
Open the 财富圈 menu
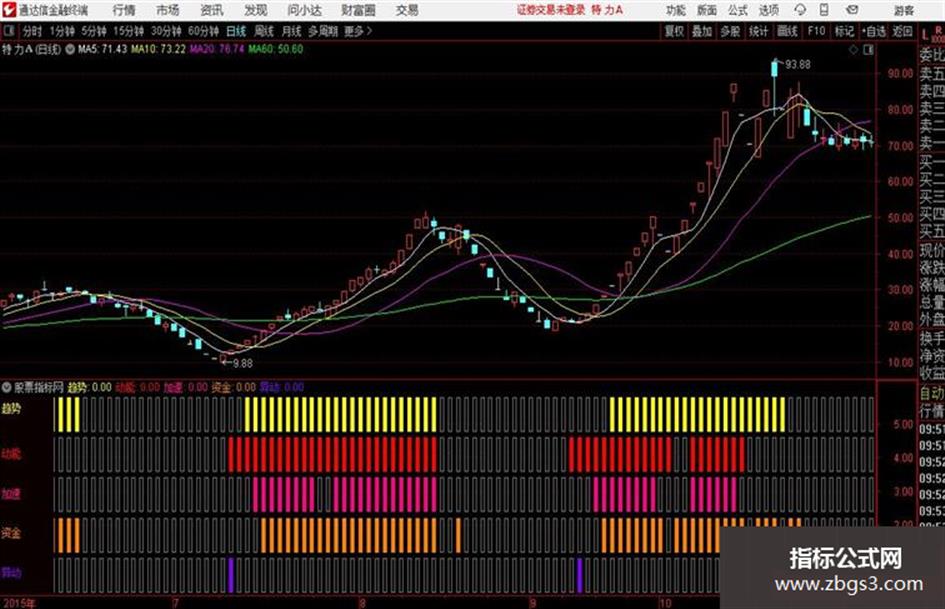pos(358,10)
